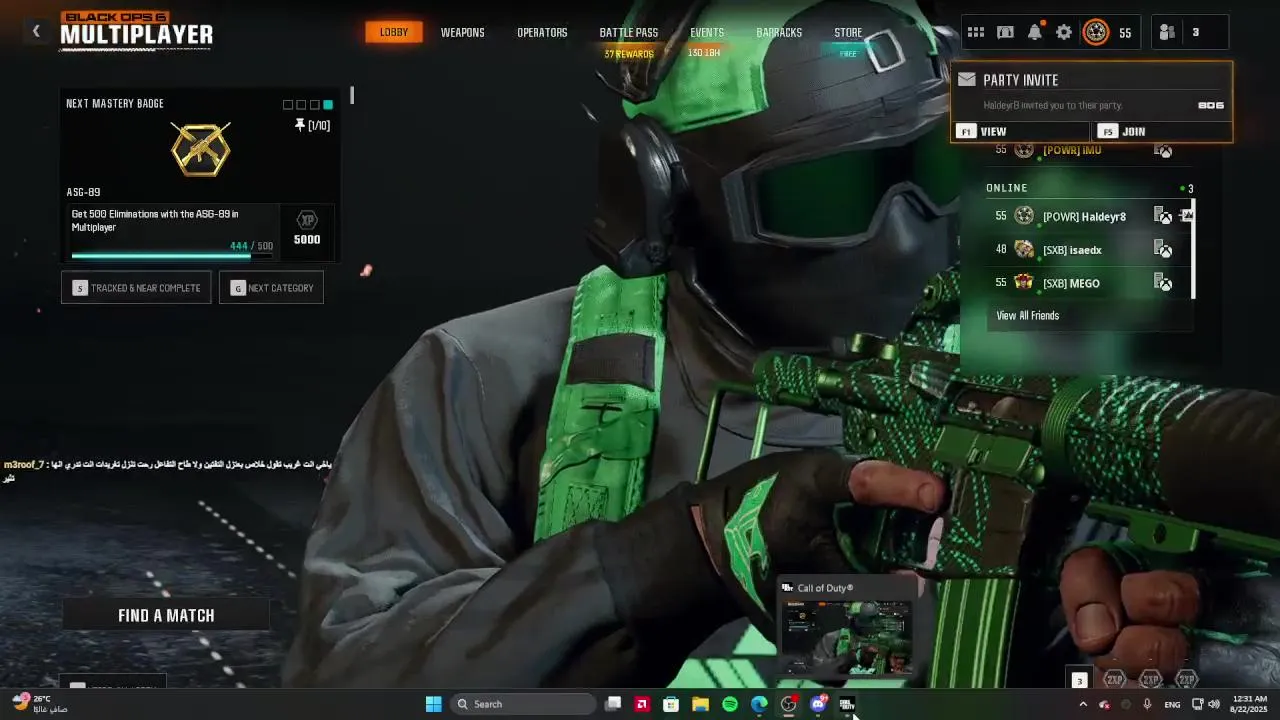Open the Store tab
This screenshot has height=720, width=1280.
click(x=848, y=32)
